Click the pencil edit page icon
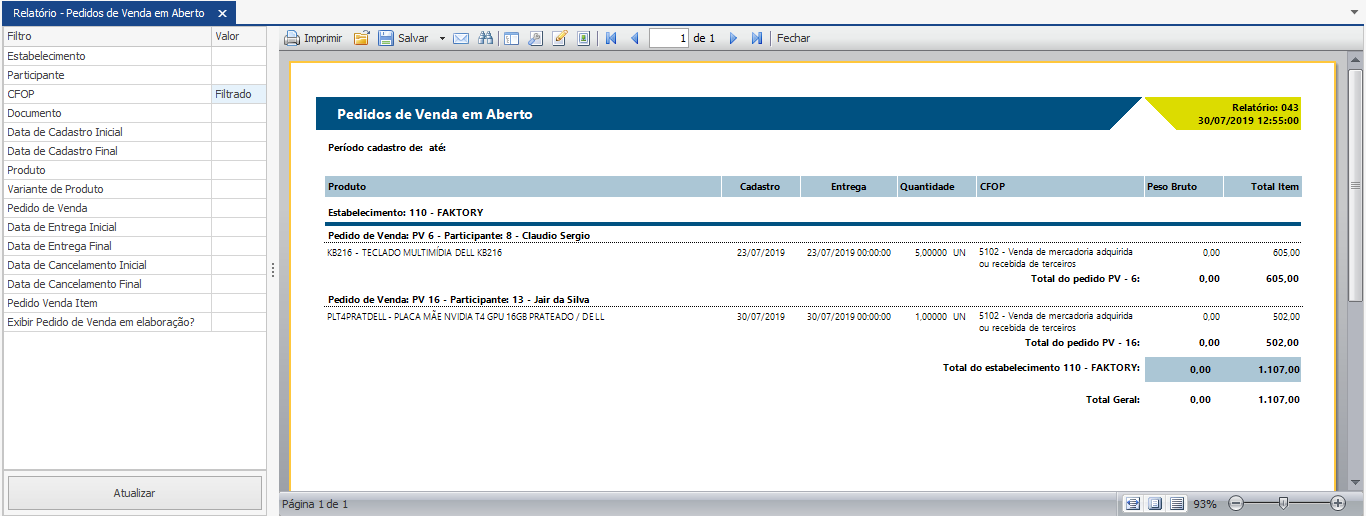Image resolution: width=1366 pixels, height=516 pixels. click(560, 38)
